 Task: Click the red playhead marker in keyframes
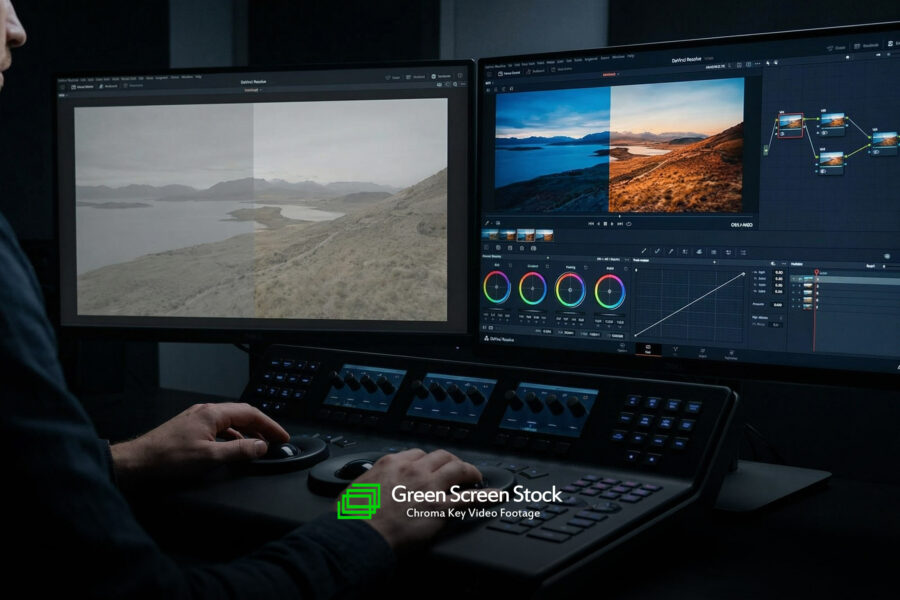pos(816,273)
